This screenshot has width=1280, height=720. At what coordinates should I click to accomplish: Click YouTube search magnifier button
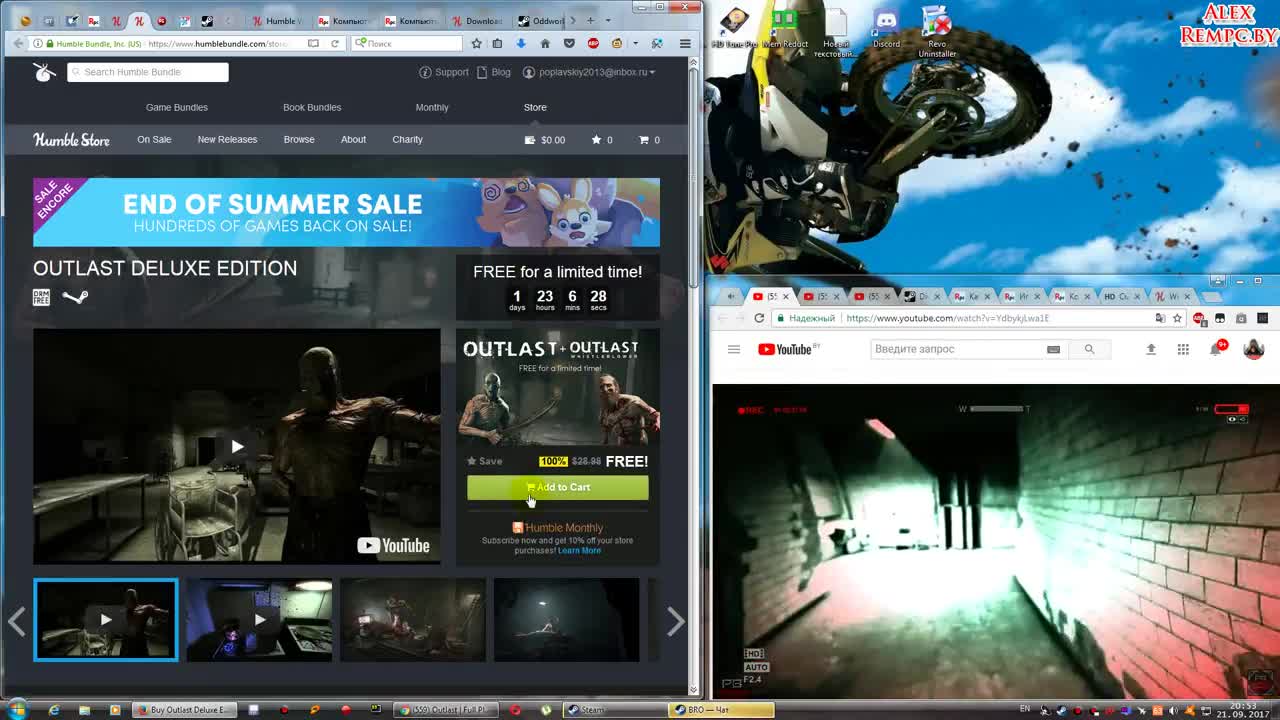coord(1089,349)
